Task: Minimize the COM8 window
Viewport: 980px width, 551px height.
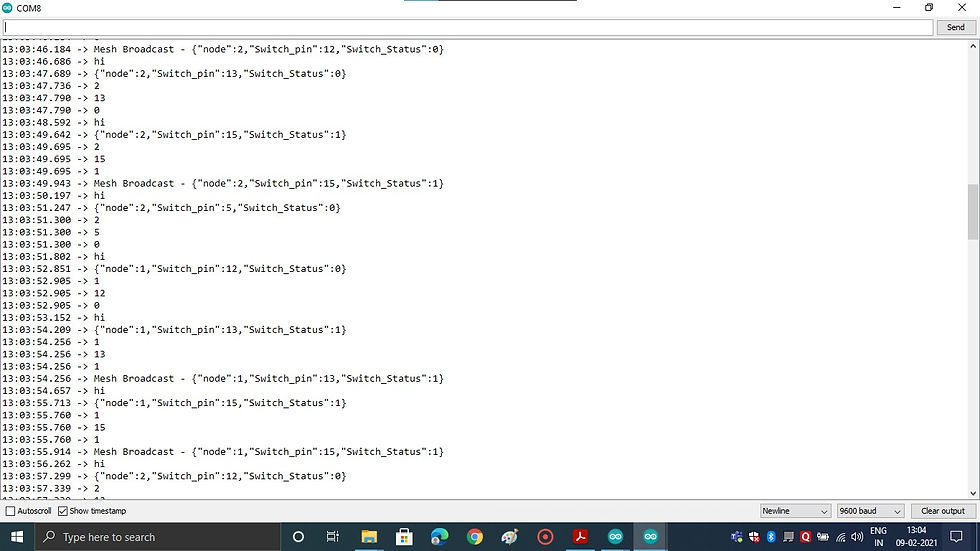Action: point(896,7)
